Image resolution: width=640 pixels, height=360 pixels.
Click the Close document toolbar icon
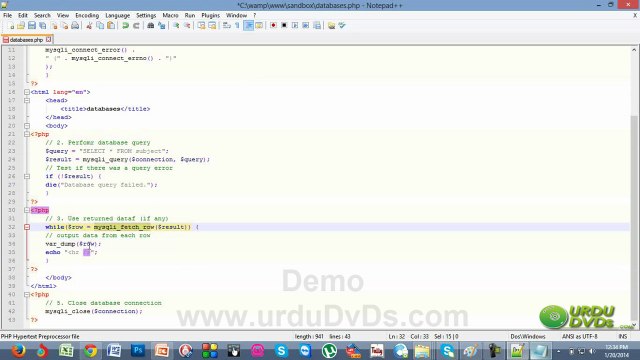(54, 26)
